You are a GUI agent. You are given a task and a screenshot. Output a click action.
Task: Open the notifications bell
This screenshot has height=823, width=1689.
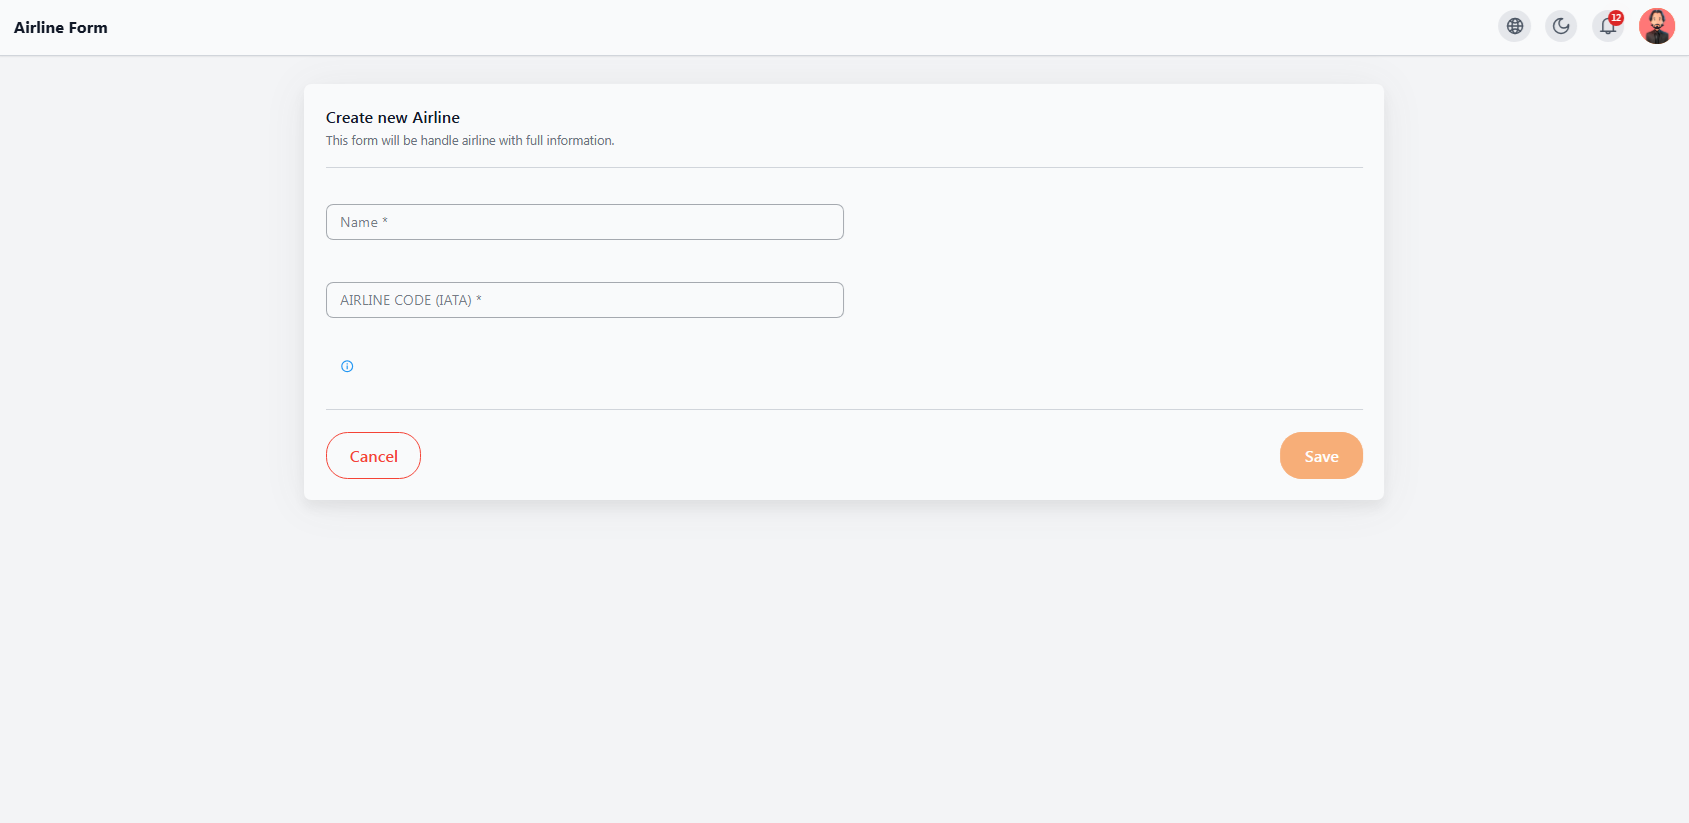1607,27
